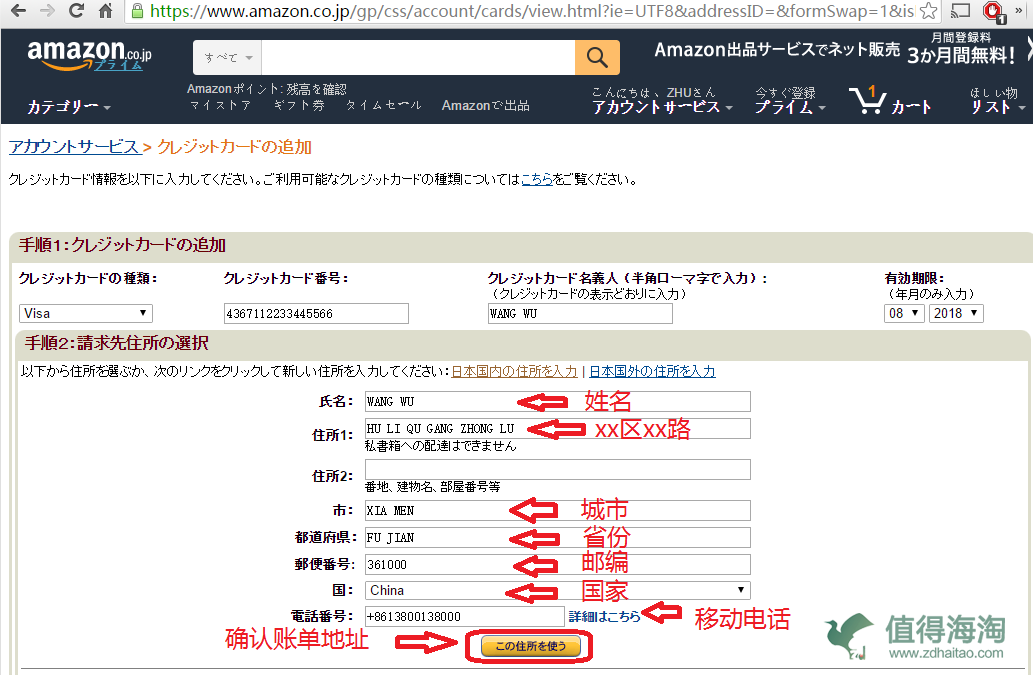Expand the カテゴリー menu
This screenshot has width=1033, height=675.
pyautogui.click(x=69, y=106)
